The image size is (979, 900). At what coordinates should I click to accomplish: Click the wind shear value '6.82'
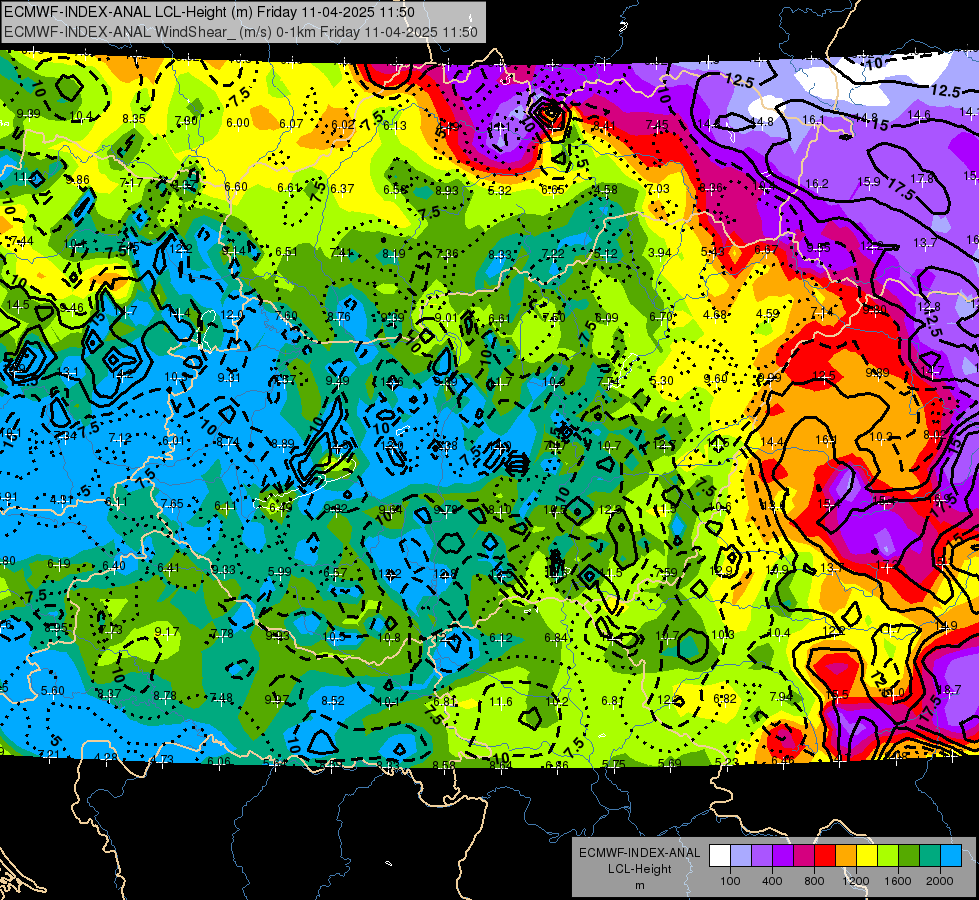[725, 699]
